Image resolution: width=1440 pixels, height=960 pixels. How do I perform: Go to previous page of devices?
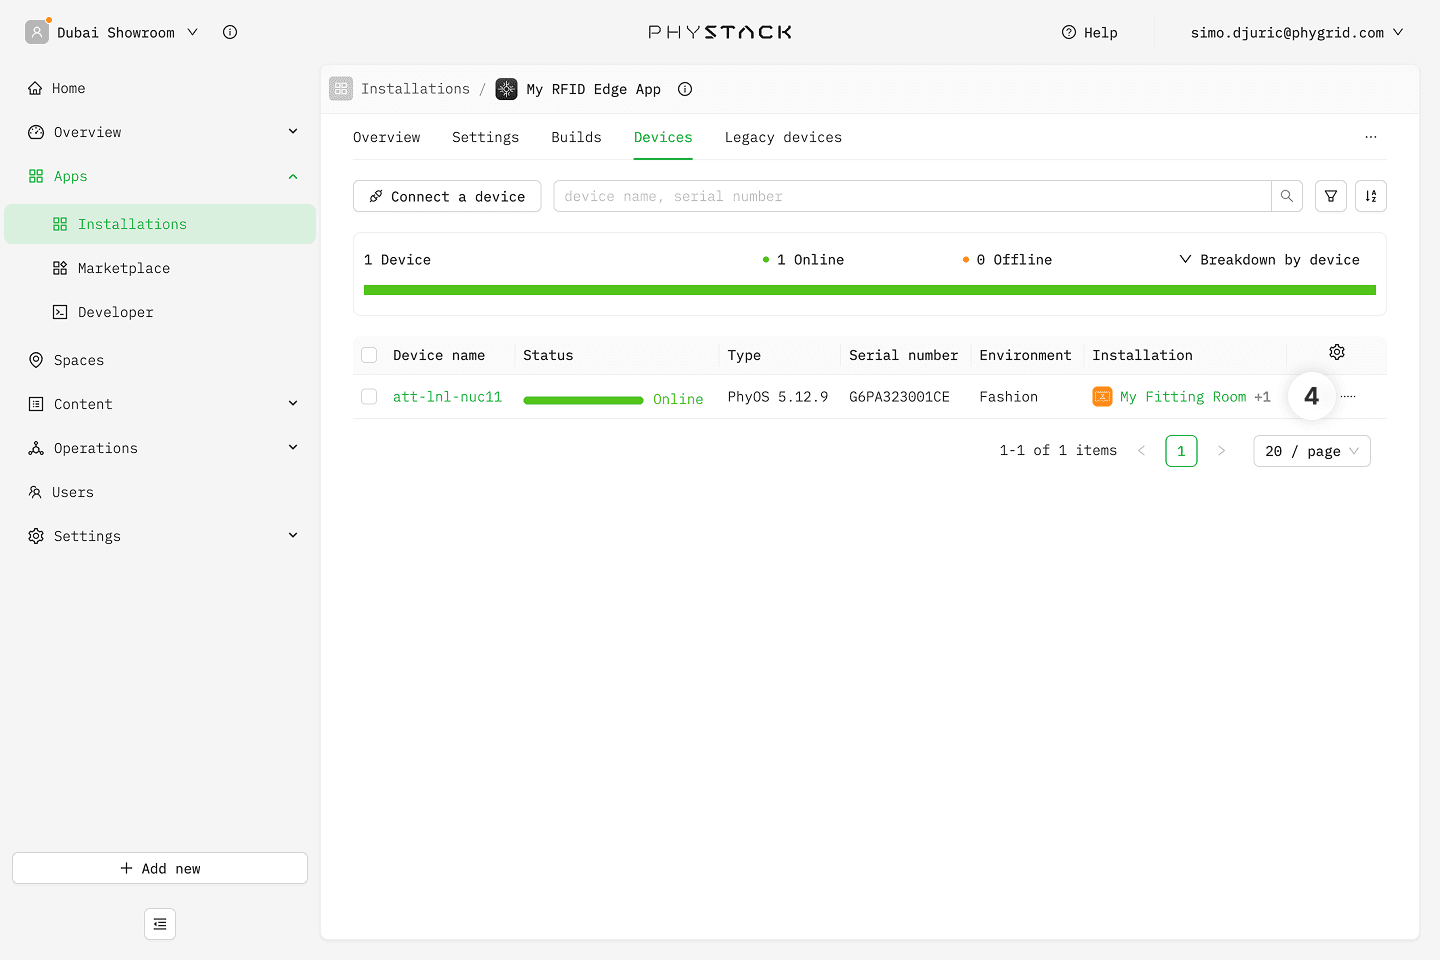(x=1141, y=451)
